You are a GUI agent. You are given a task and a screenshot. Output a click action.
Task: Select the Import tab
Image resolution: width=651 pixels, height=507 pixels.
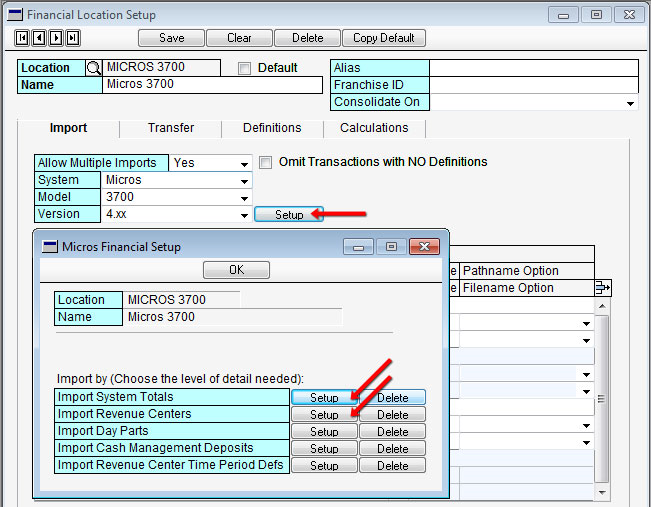click(69, 128)
